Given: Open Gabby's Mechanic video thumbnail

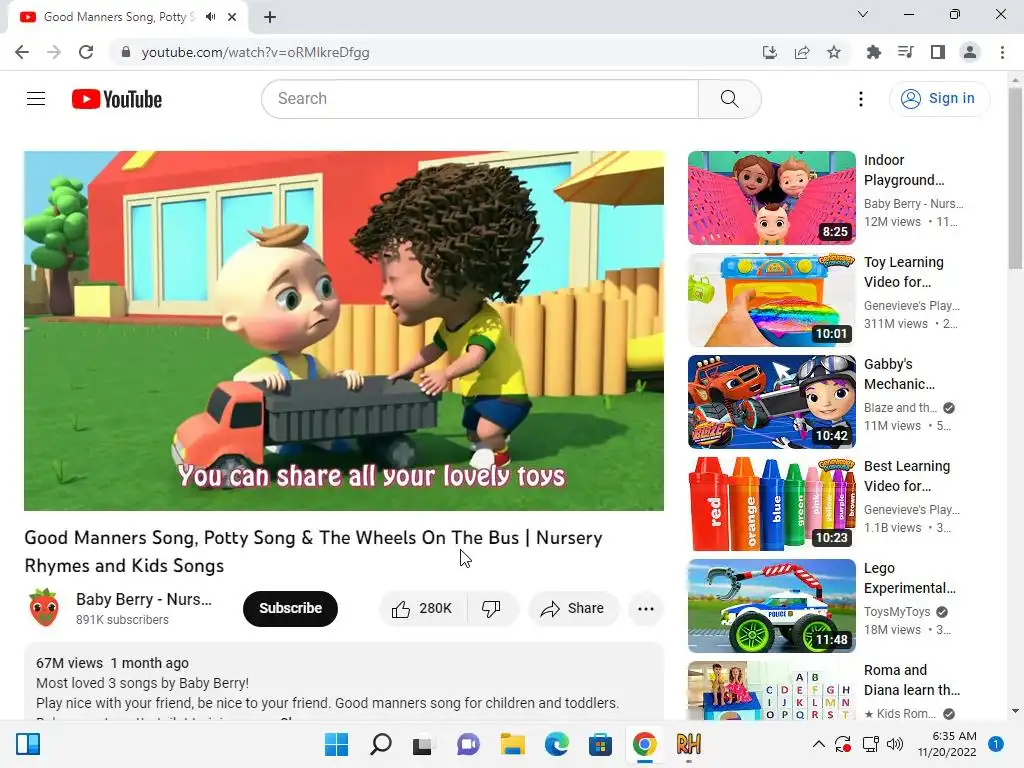Looking at the screenshot, I should coord(772,402).
